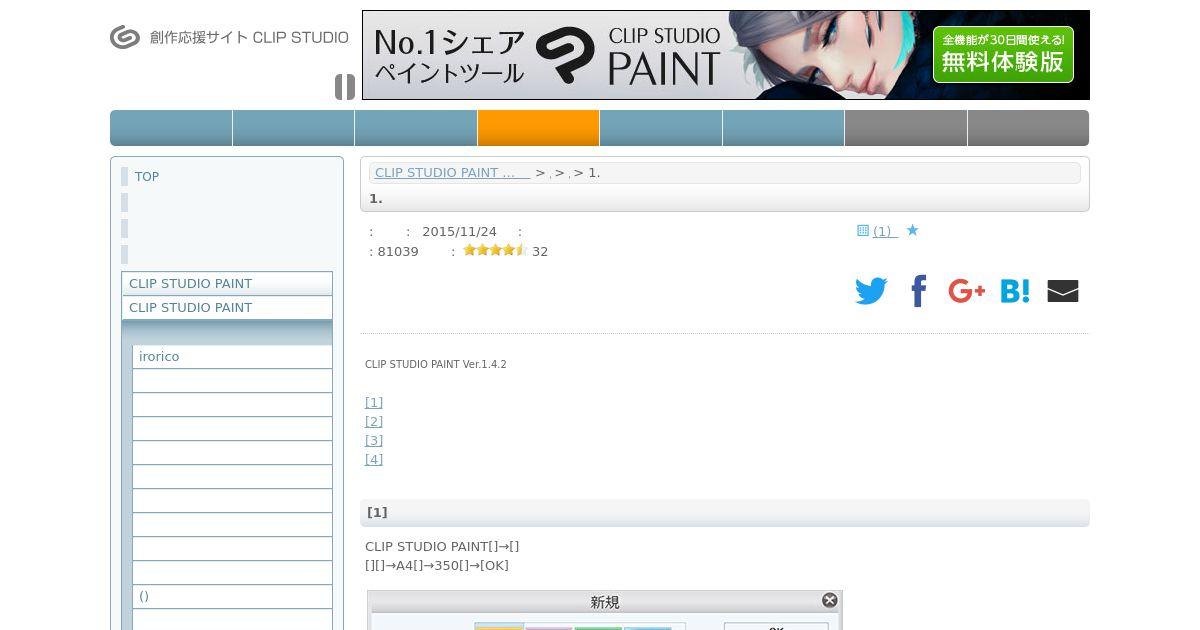Share the page on Facebook
1200x630 pixels.
(x=919, y=291)
